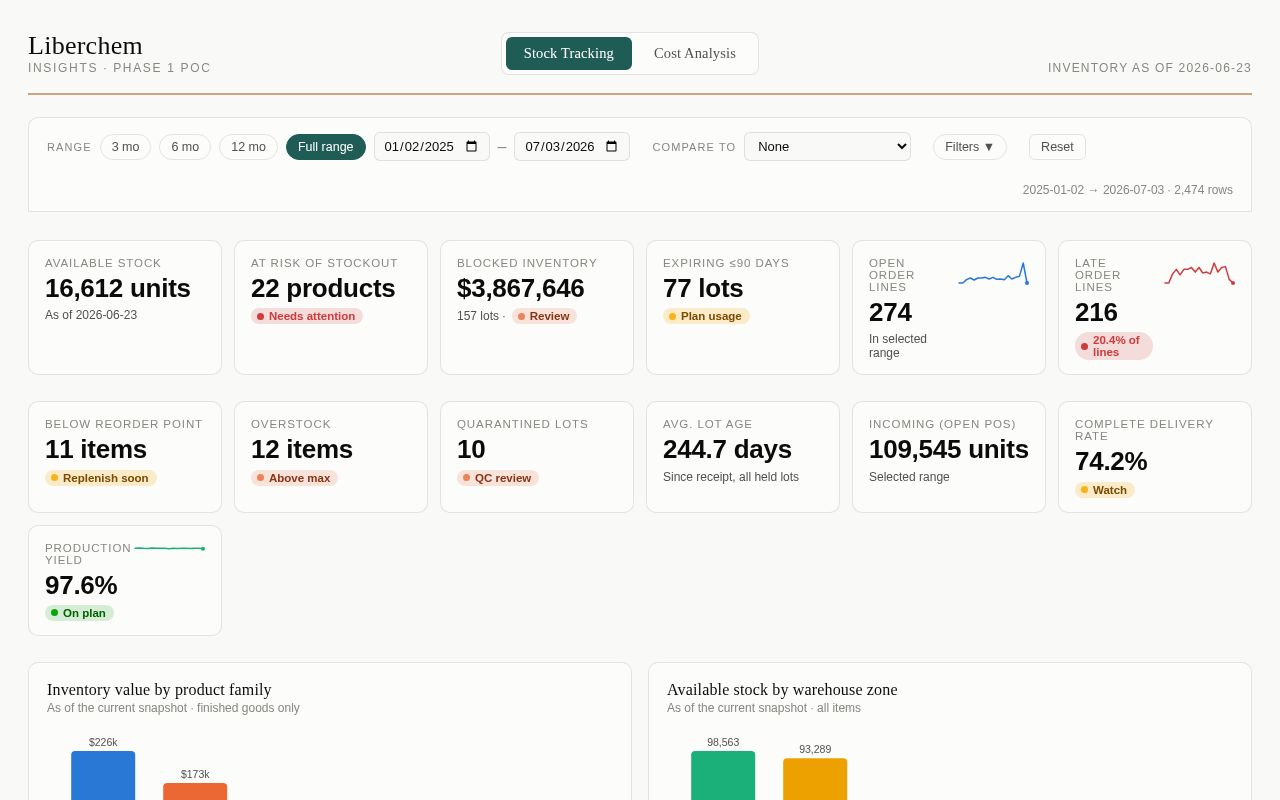Viewport: 1280px width, 800px height.
Task: Edit the end date 07/03/2026 field
Action: 572,147
